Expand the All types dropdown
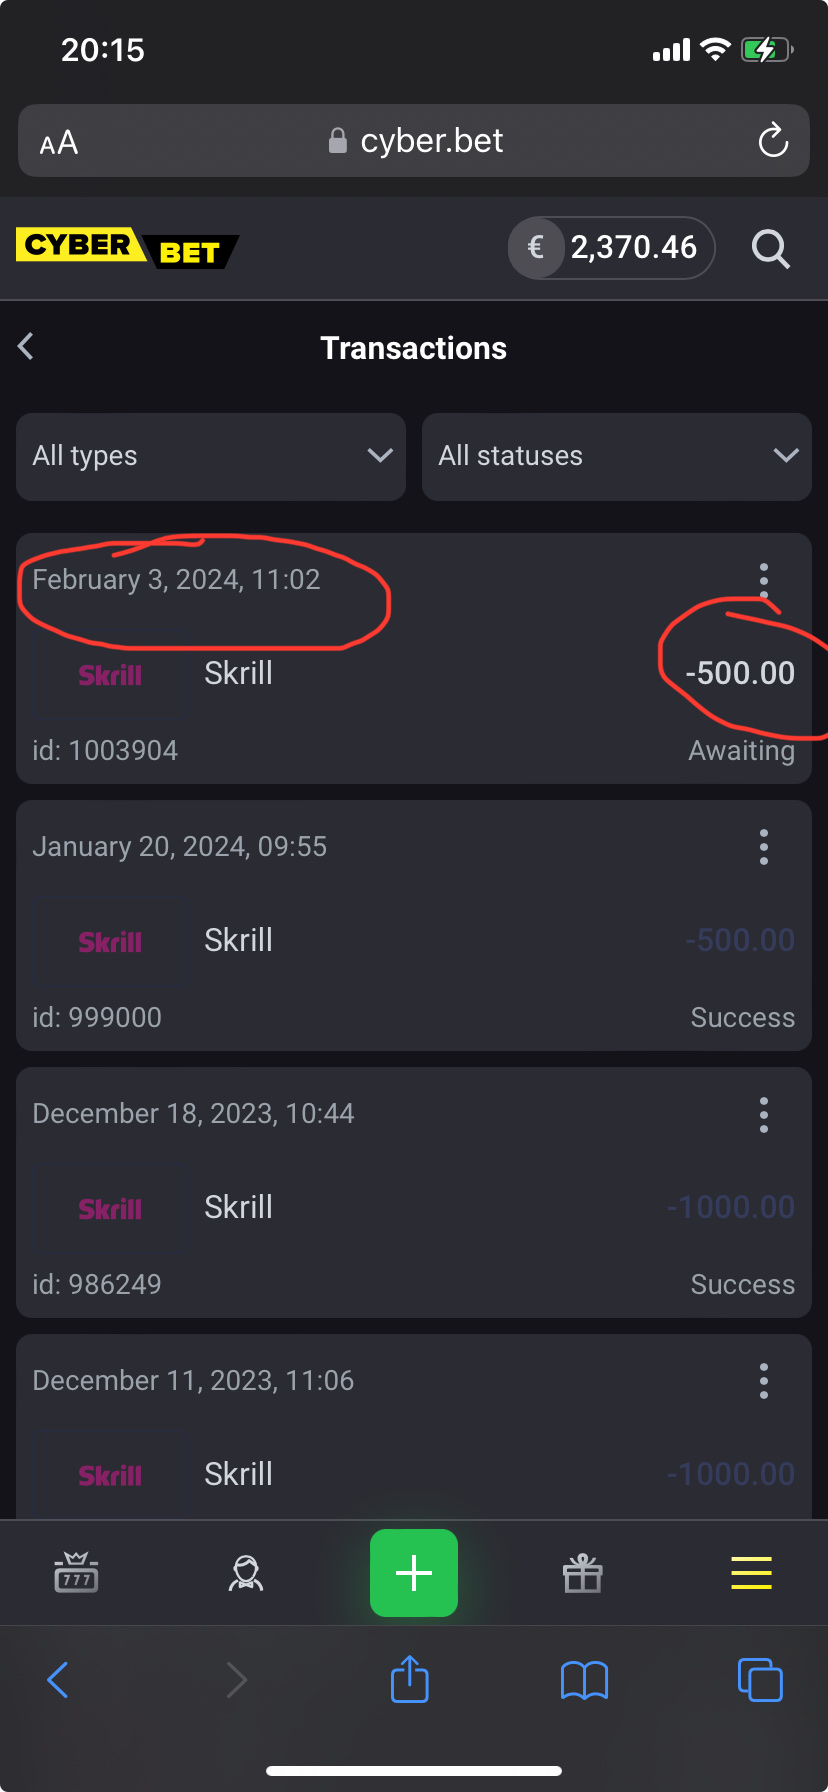The height and width of the screenshot is (1792, 828). tap(211, 456)
